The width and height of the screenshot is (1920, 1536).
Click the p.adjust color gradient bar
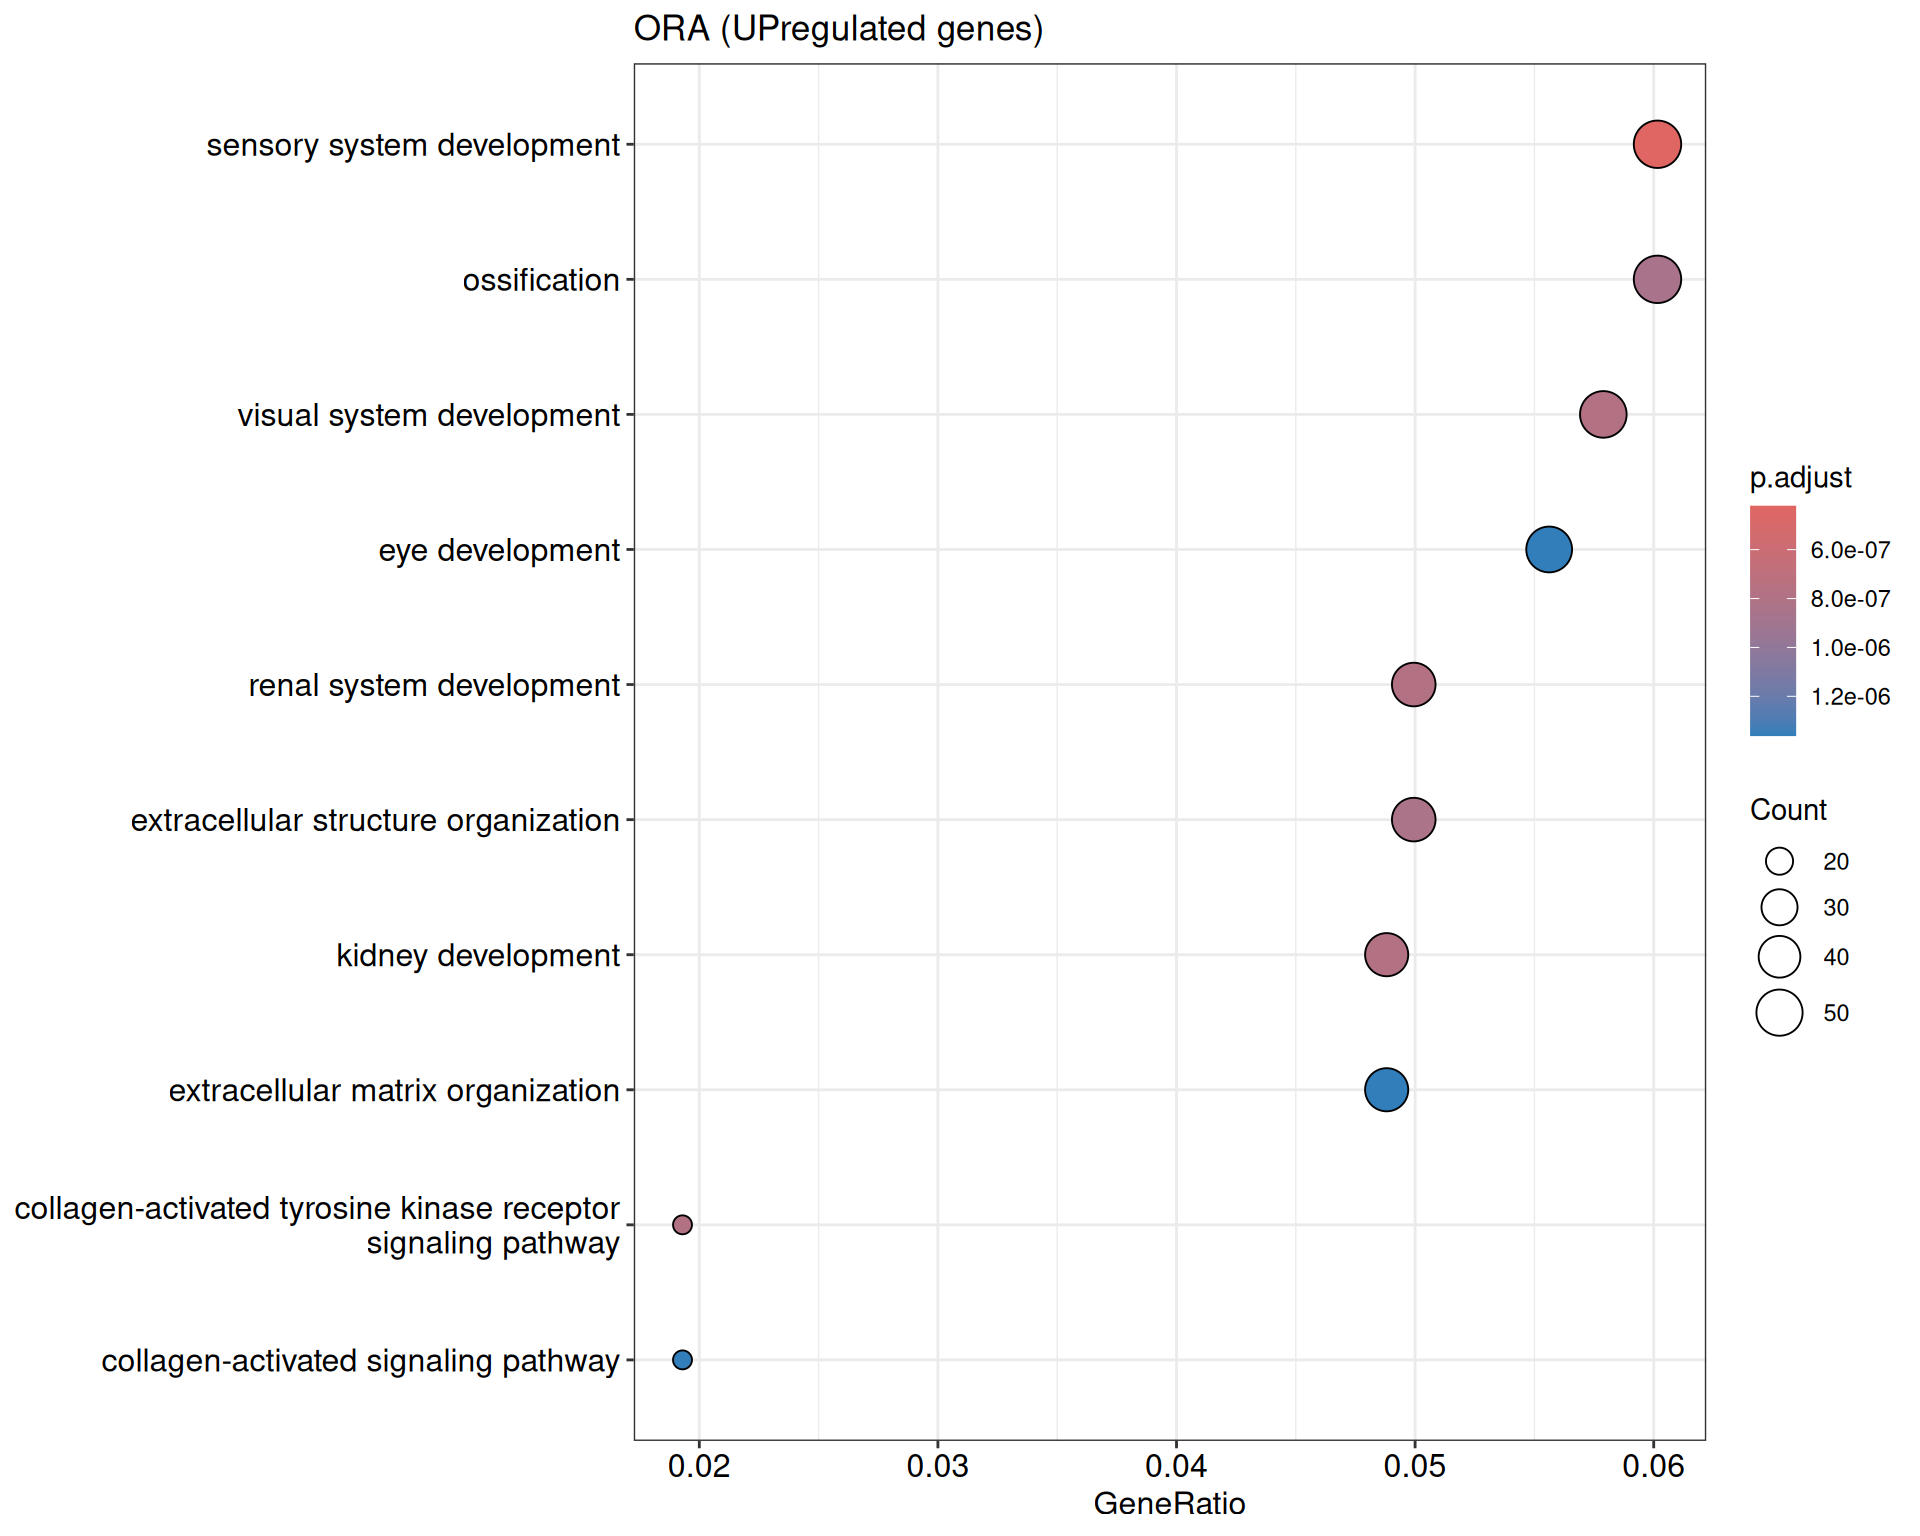click(x=1772, y=620)
